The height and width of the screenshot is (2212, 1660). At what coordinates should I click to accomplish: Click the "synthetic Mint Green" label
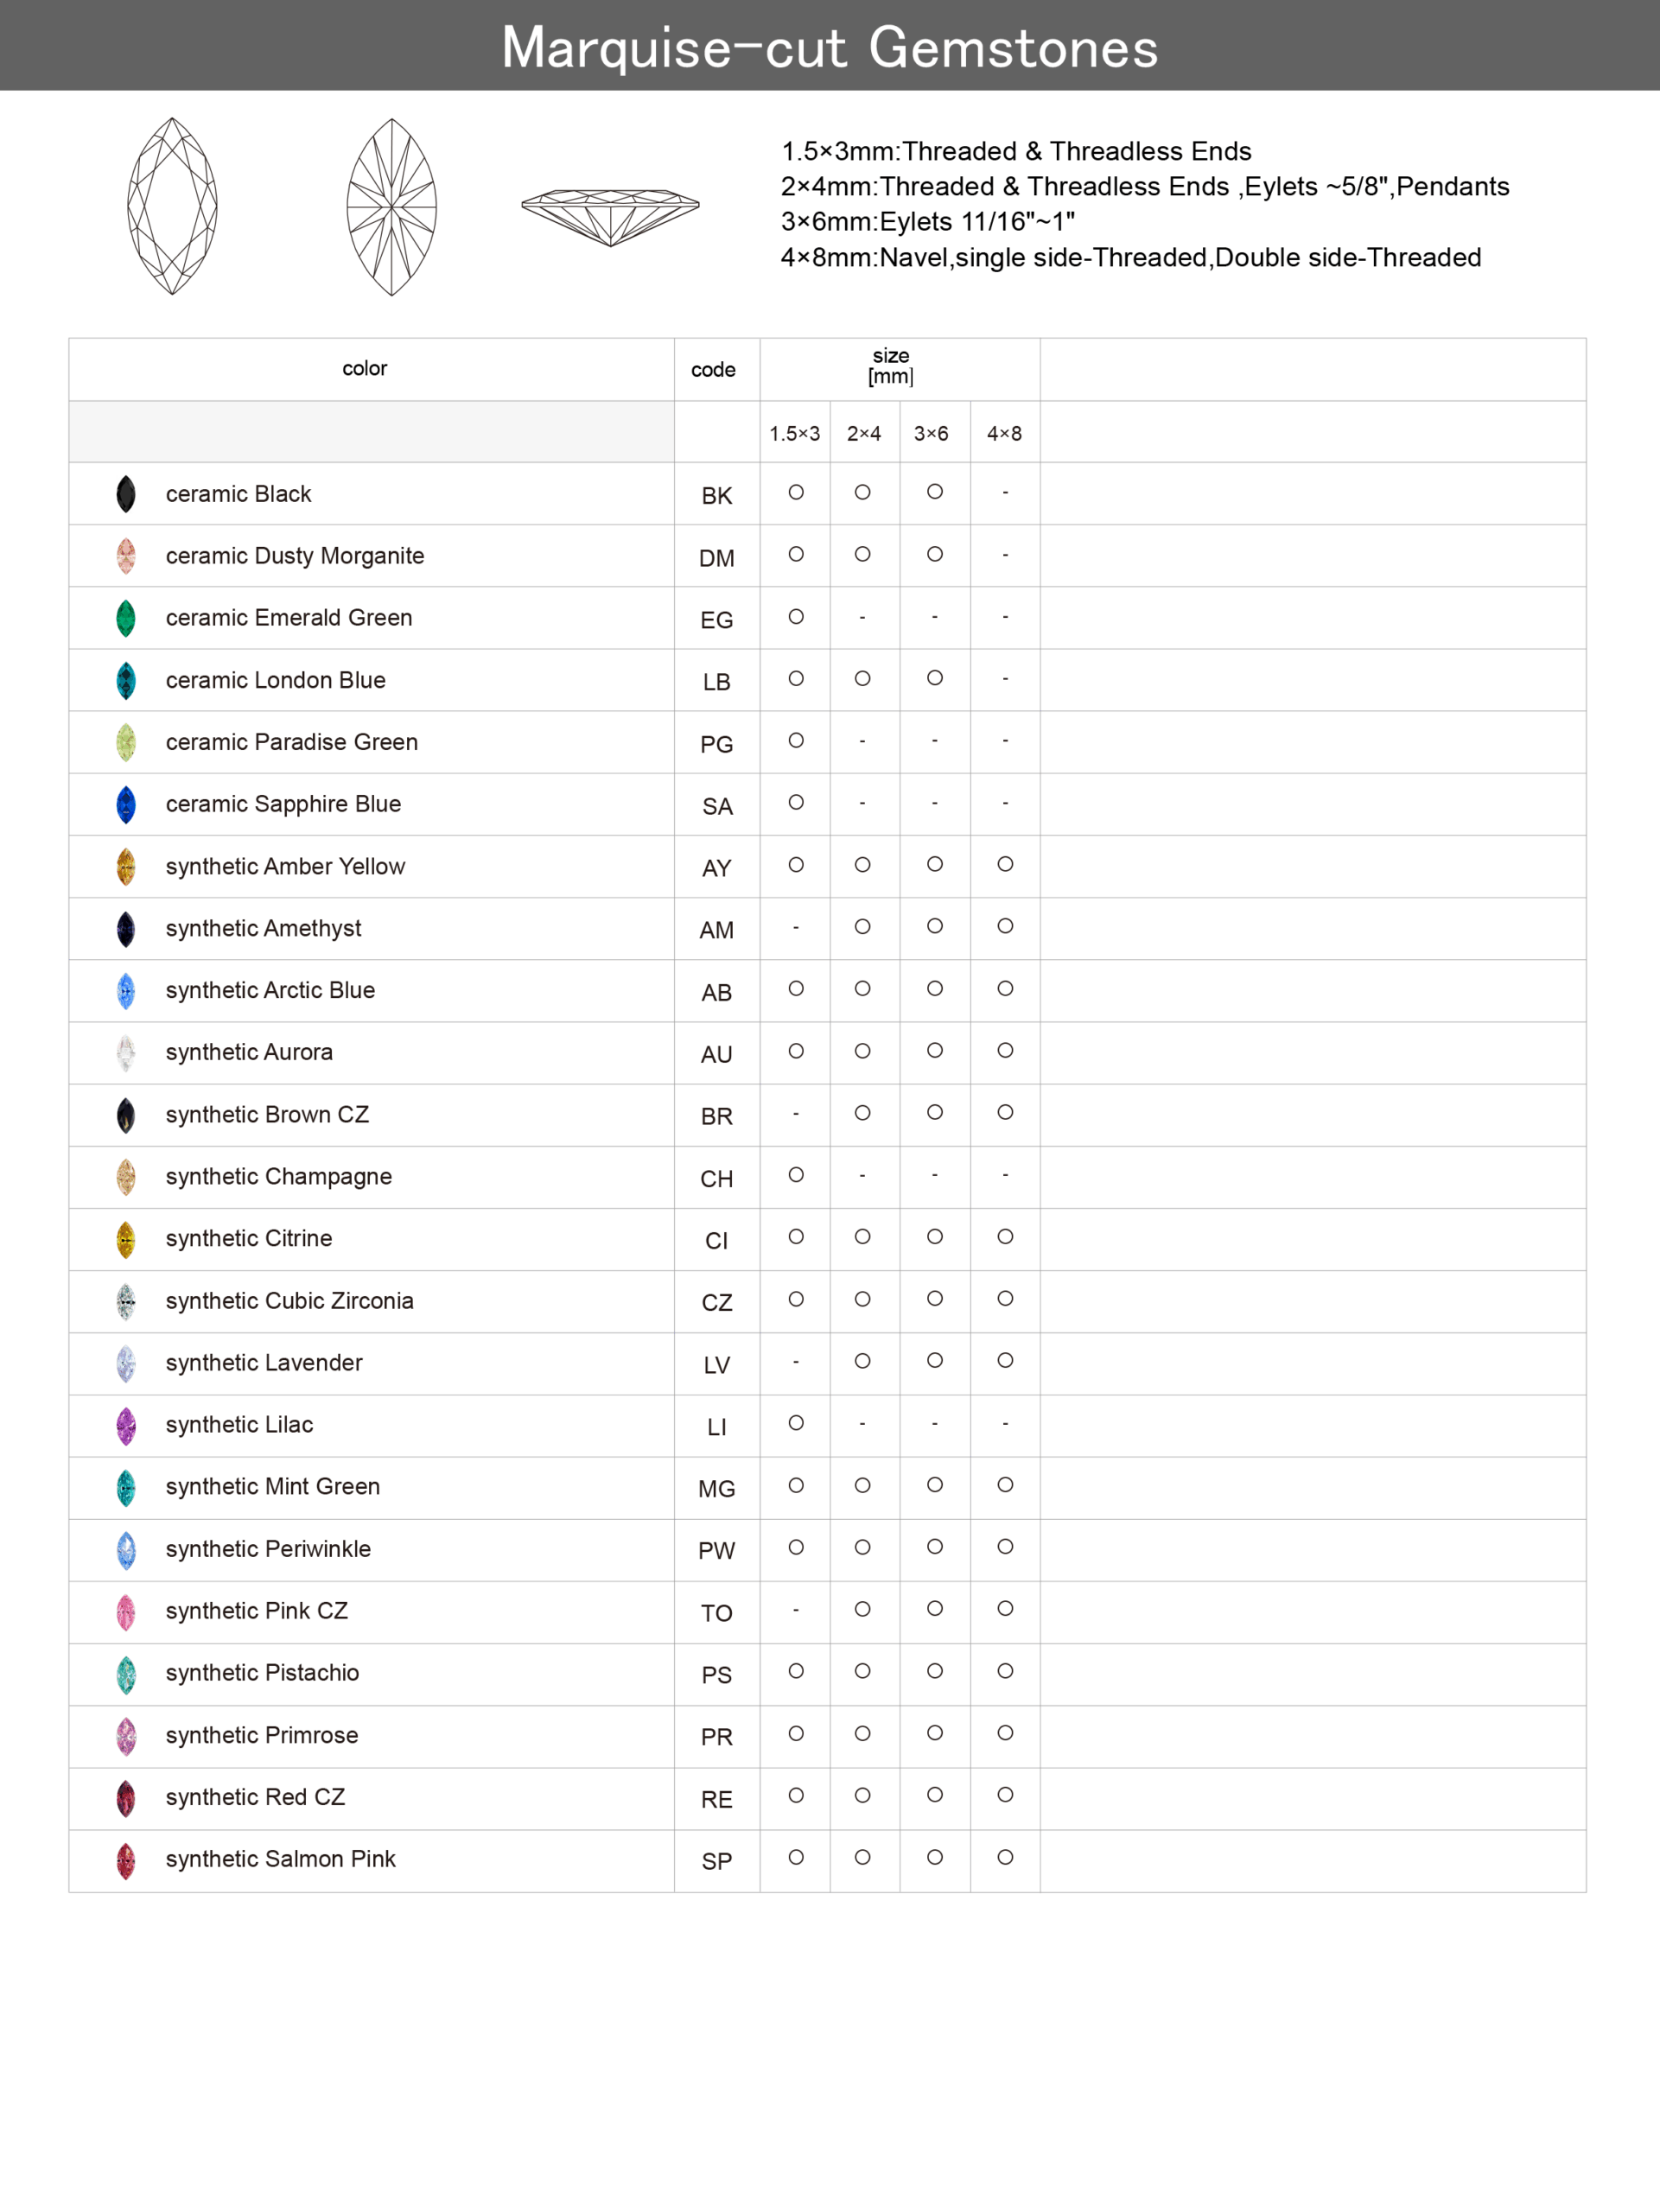pos(273,1487)
